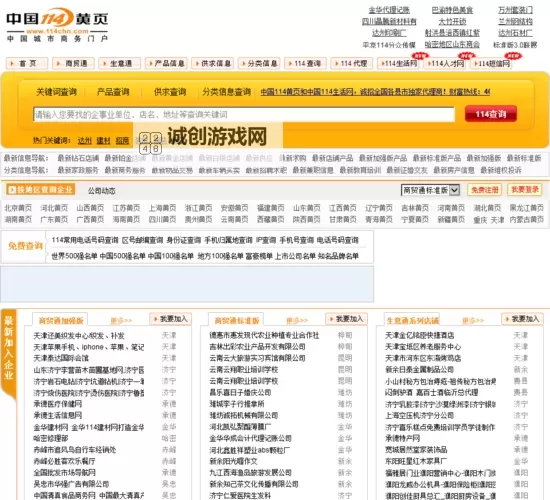
Task: Open the 最新维权投诉 navigation link
Action: point(501,171)
